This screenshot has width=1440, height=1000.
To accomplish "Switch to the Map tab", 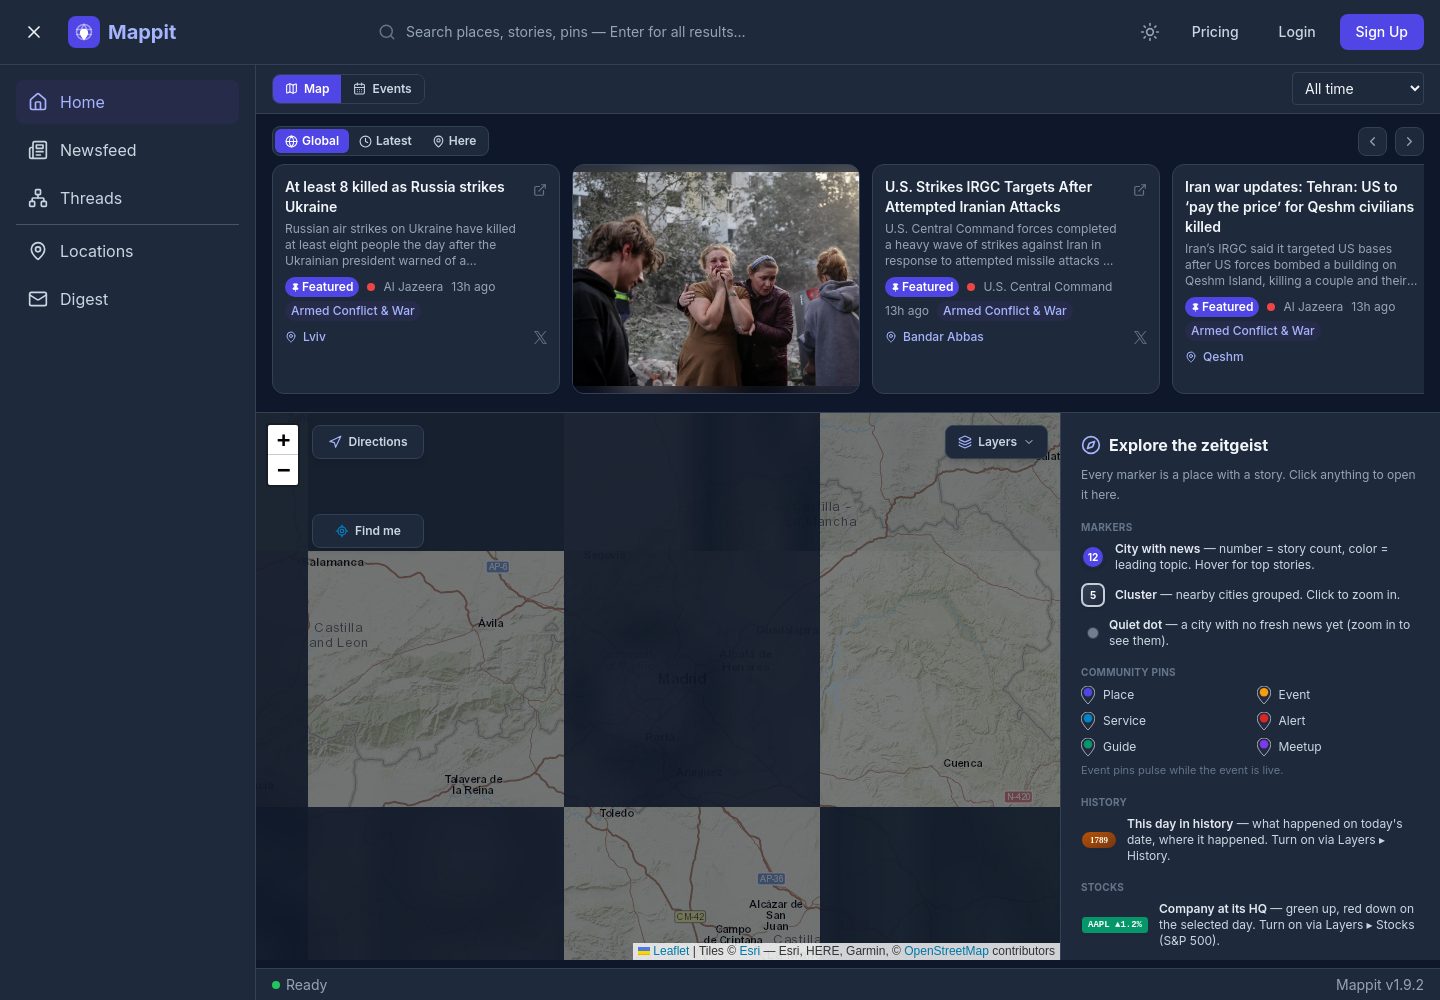I will pos(307,89).
